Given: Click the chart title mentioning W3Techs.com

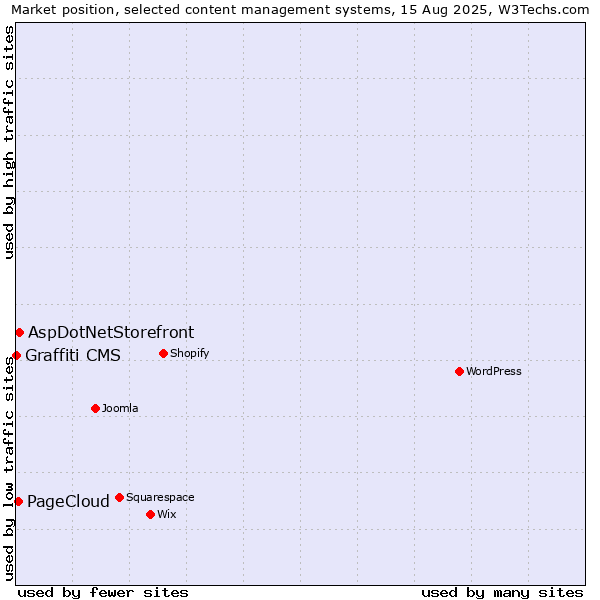Looking at the screenshot, I should [300, 10].
